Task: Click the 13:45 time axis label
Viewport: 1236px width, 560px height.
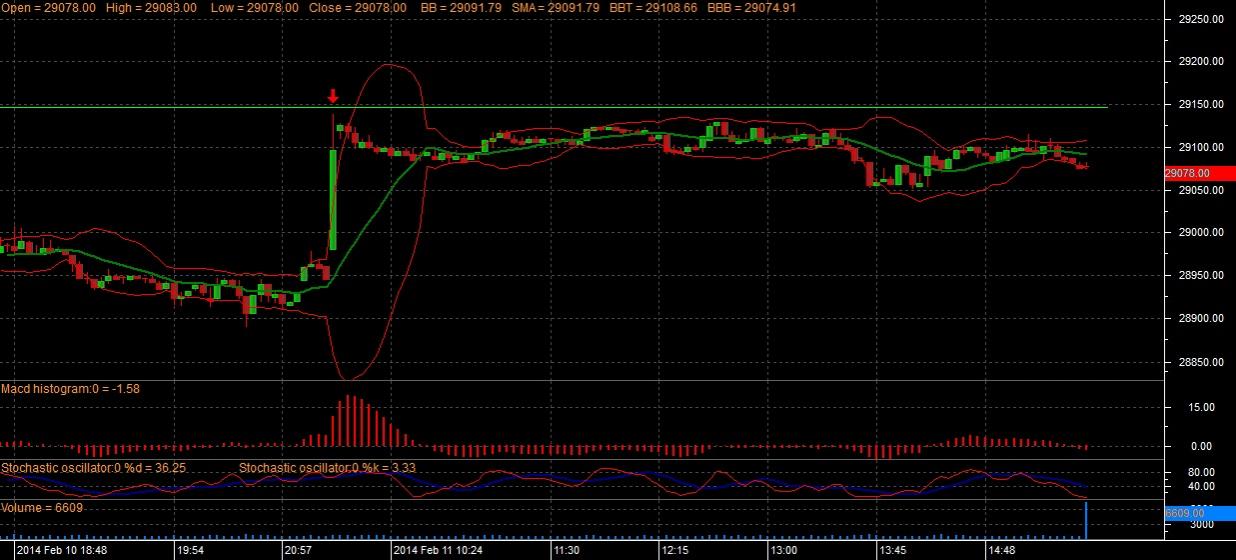Action: (891, 551)
